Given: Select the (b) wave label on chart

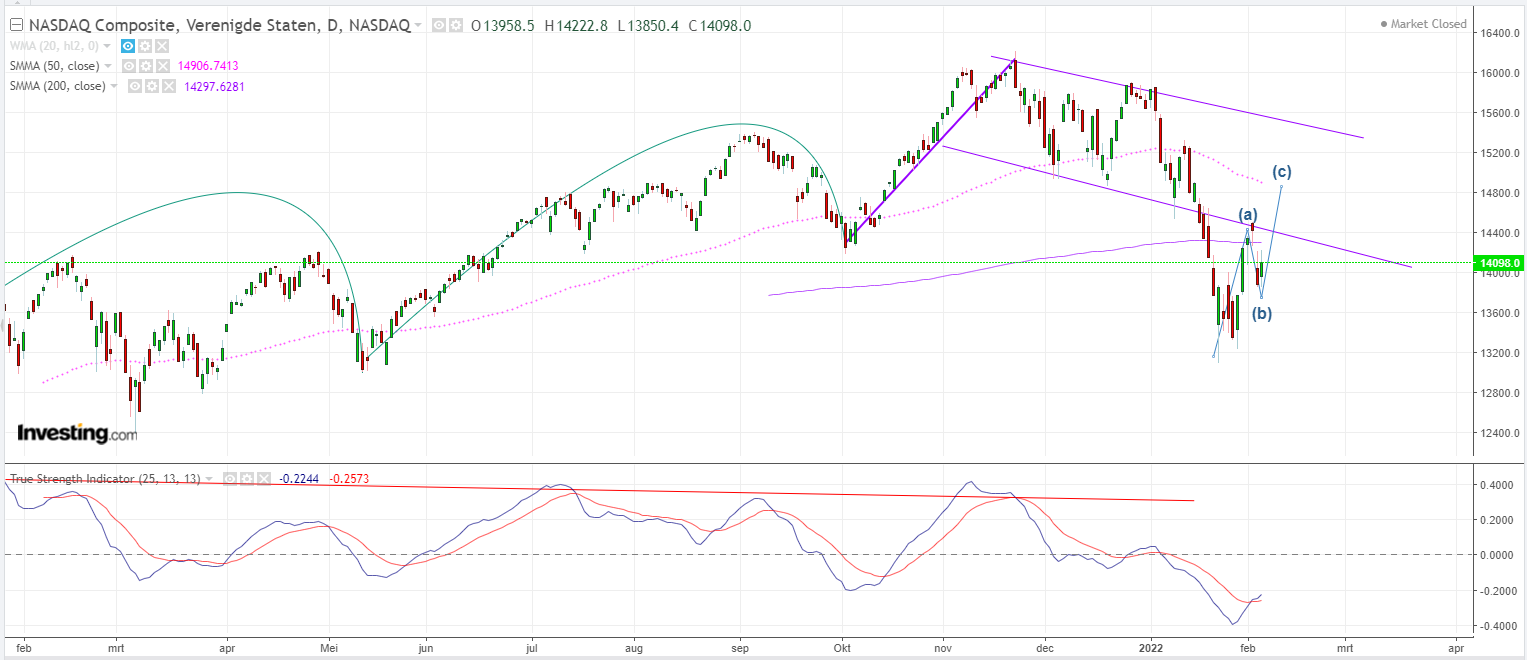Looking at the screenshot, I should 1262,313.
